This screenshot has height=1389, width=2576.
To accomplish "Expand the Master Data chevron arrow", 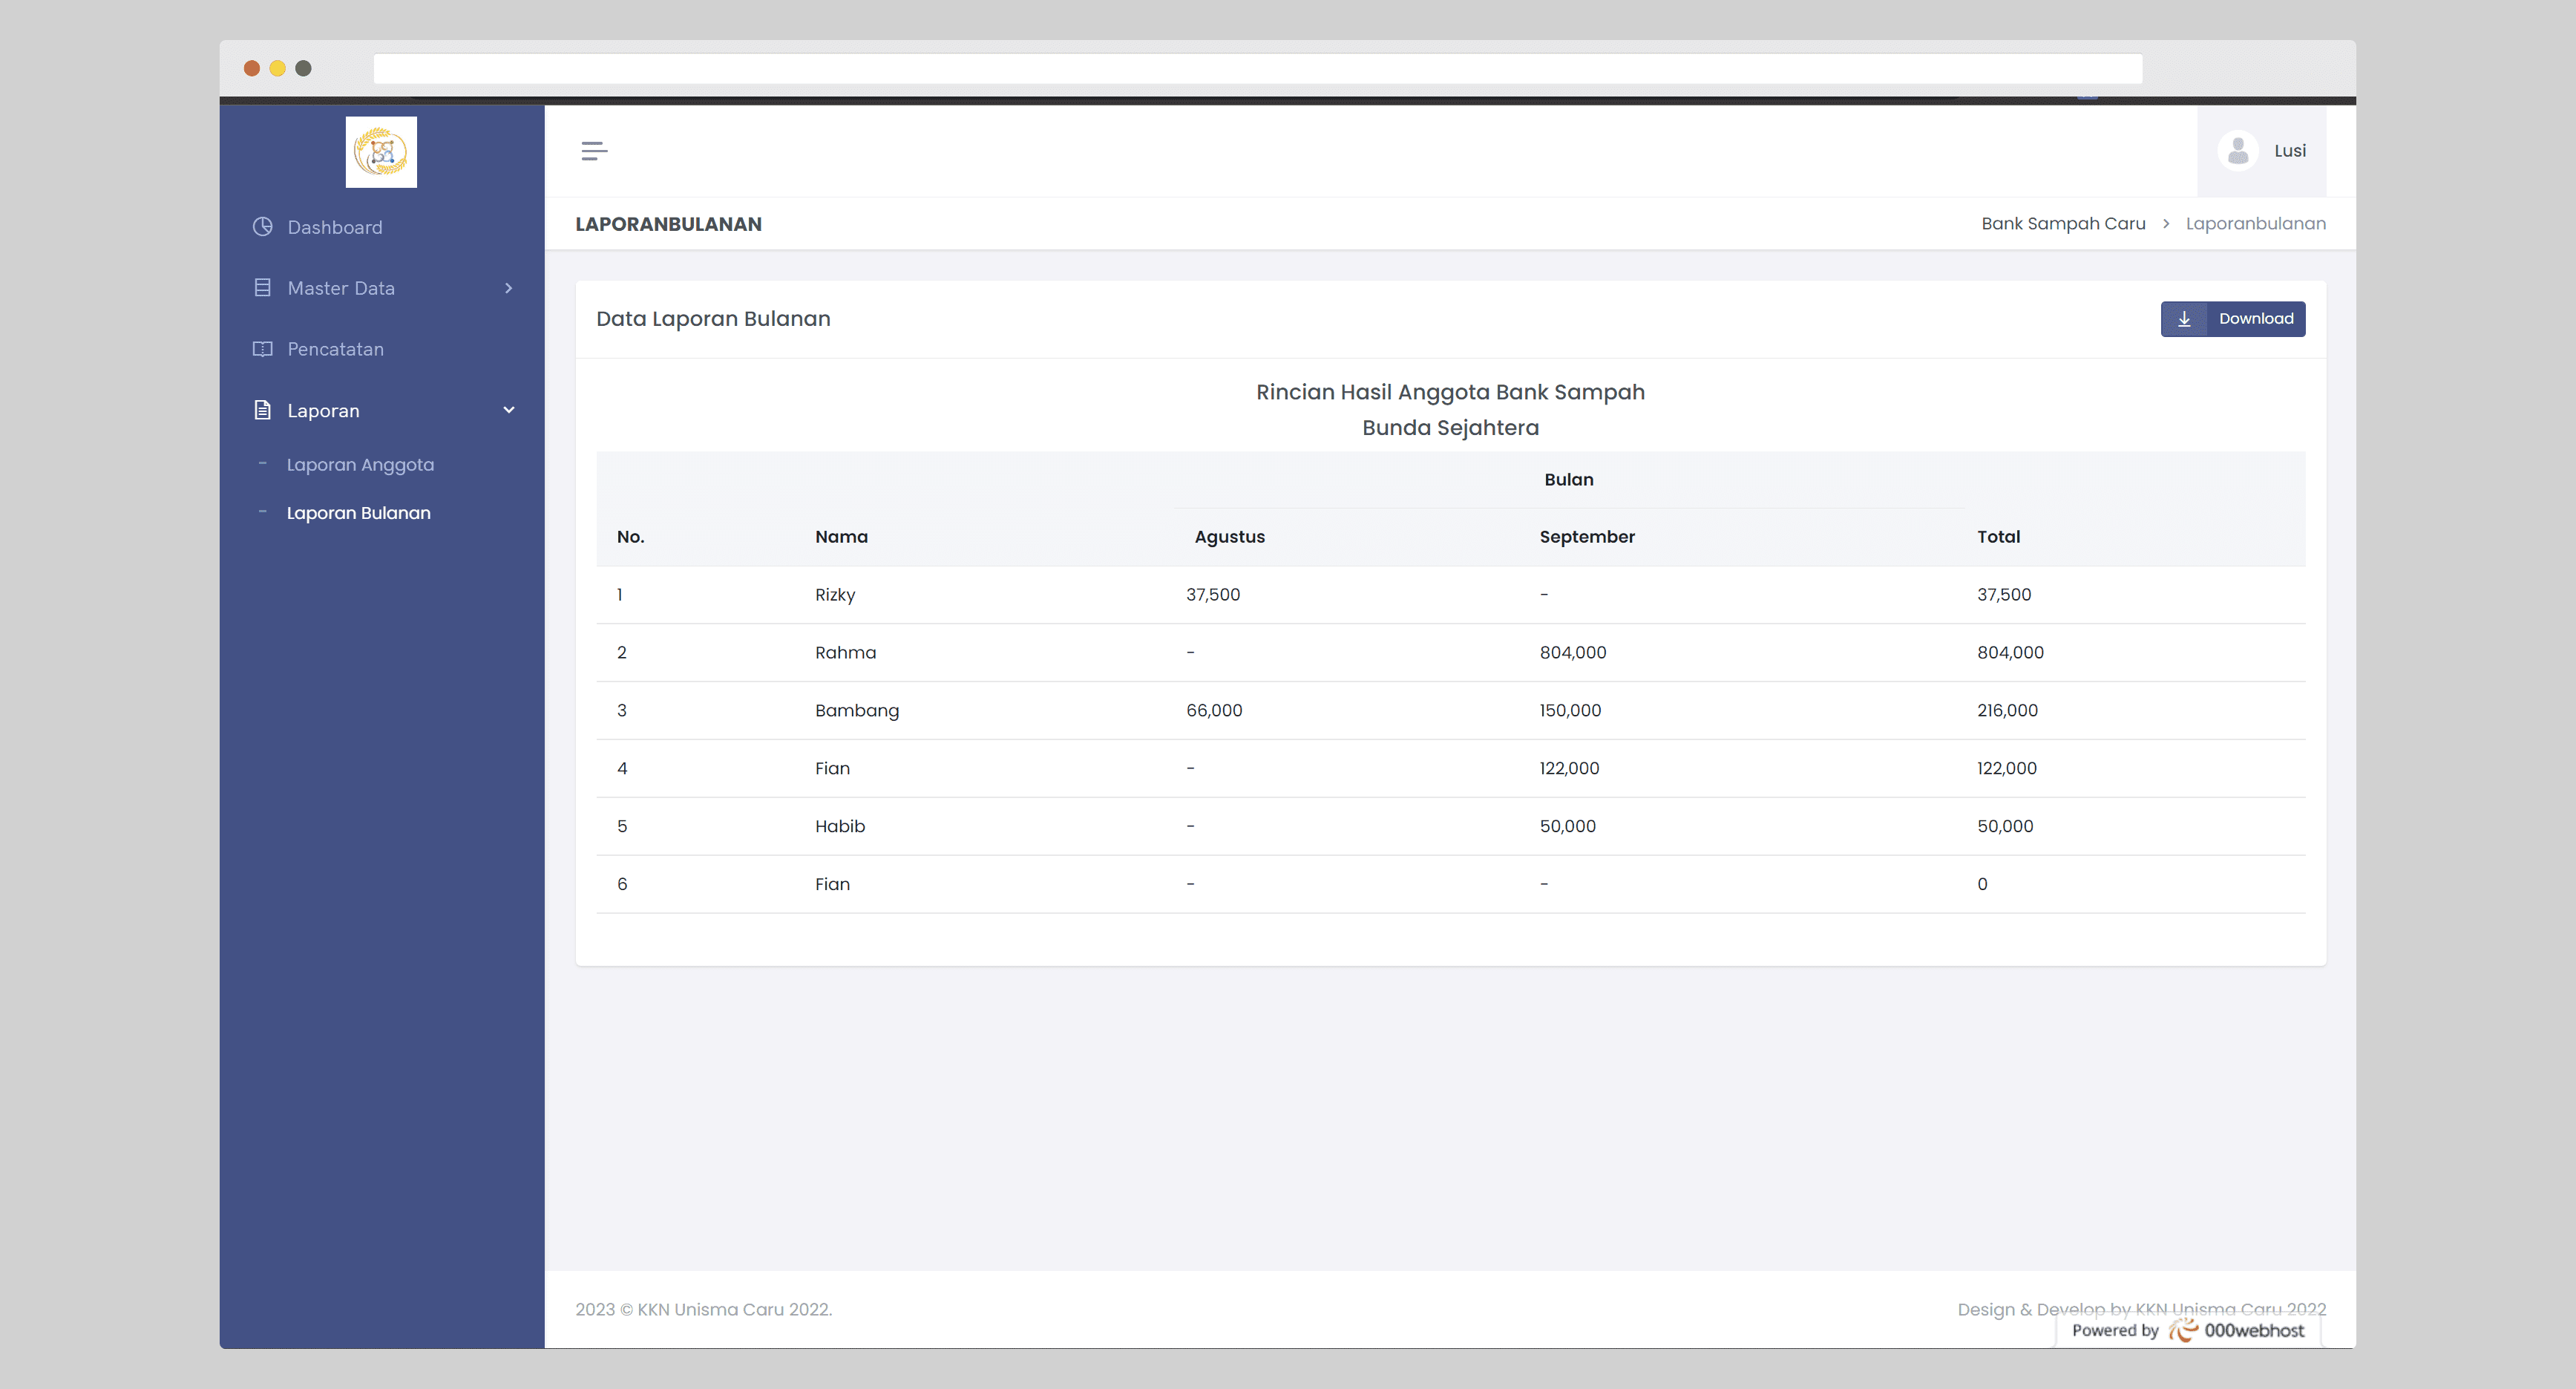I will [508, 288].
